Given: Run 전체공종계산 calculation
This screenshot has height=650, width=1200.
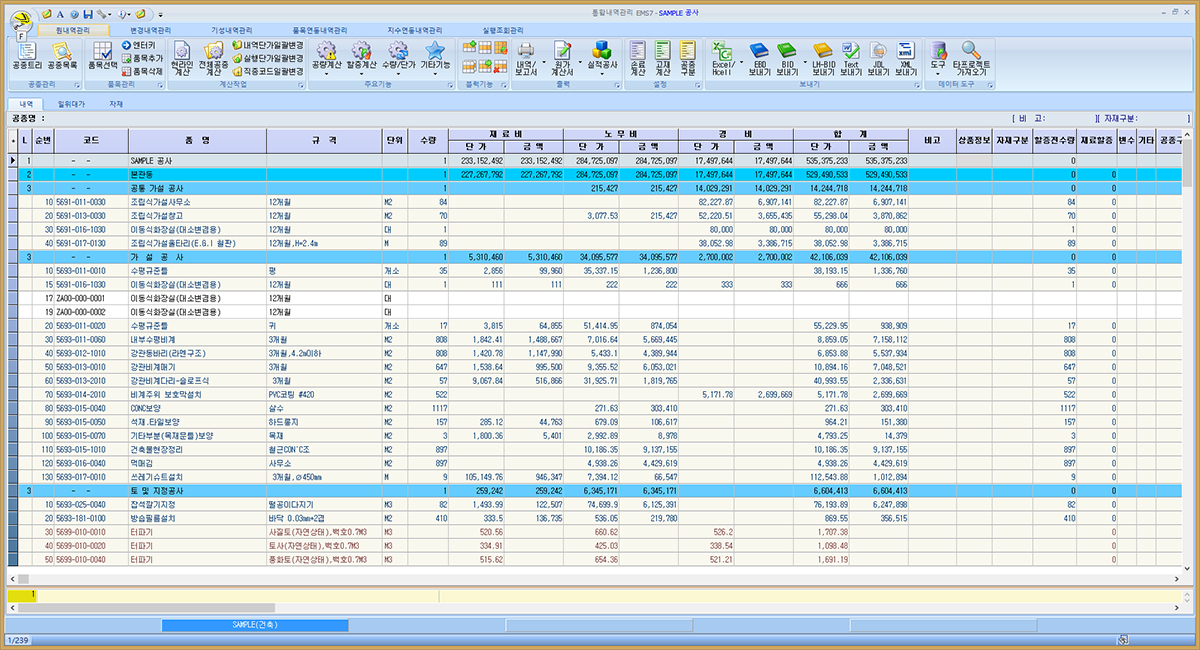Looking at the screenshot, I should point(213,57).
